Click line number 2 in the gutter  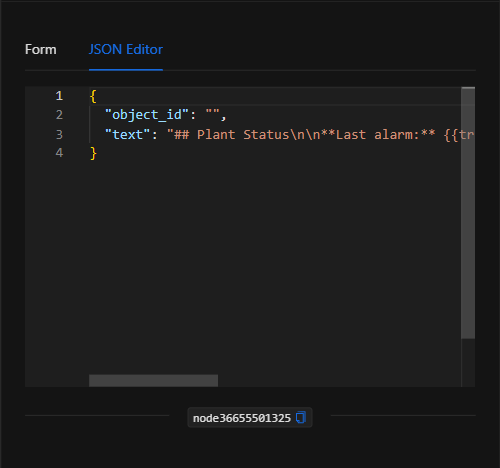pyautogui.click(x=59, y=115)
